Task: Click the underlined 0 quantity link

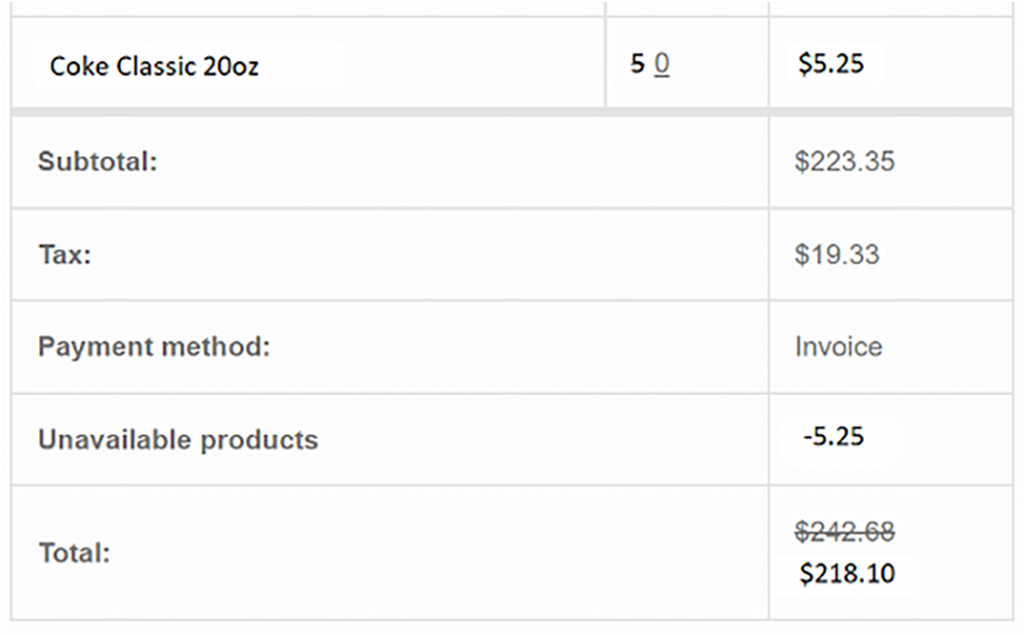Action: (662, 64)
